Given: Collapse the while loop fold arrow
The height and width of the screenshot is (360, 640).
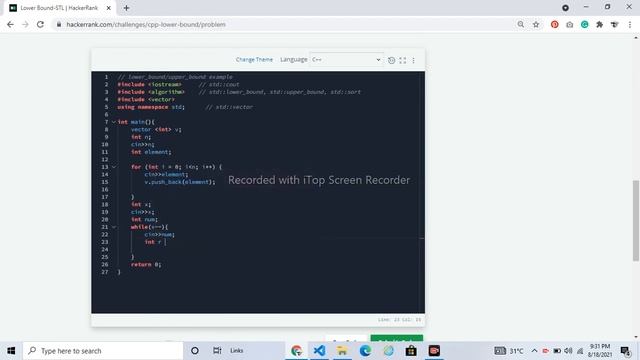Looking at the screenshot, I should (x=114, y=227).
